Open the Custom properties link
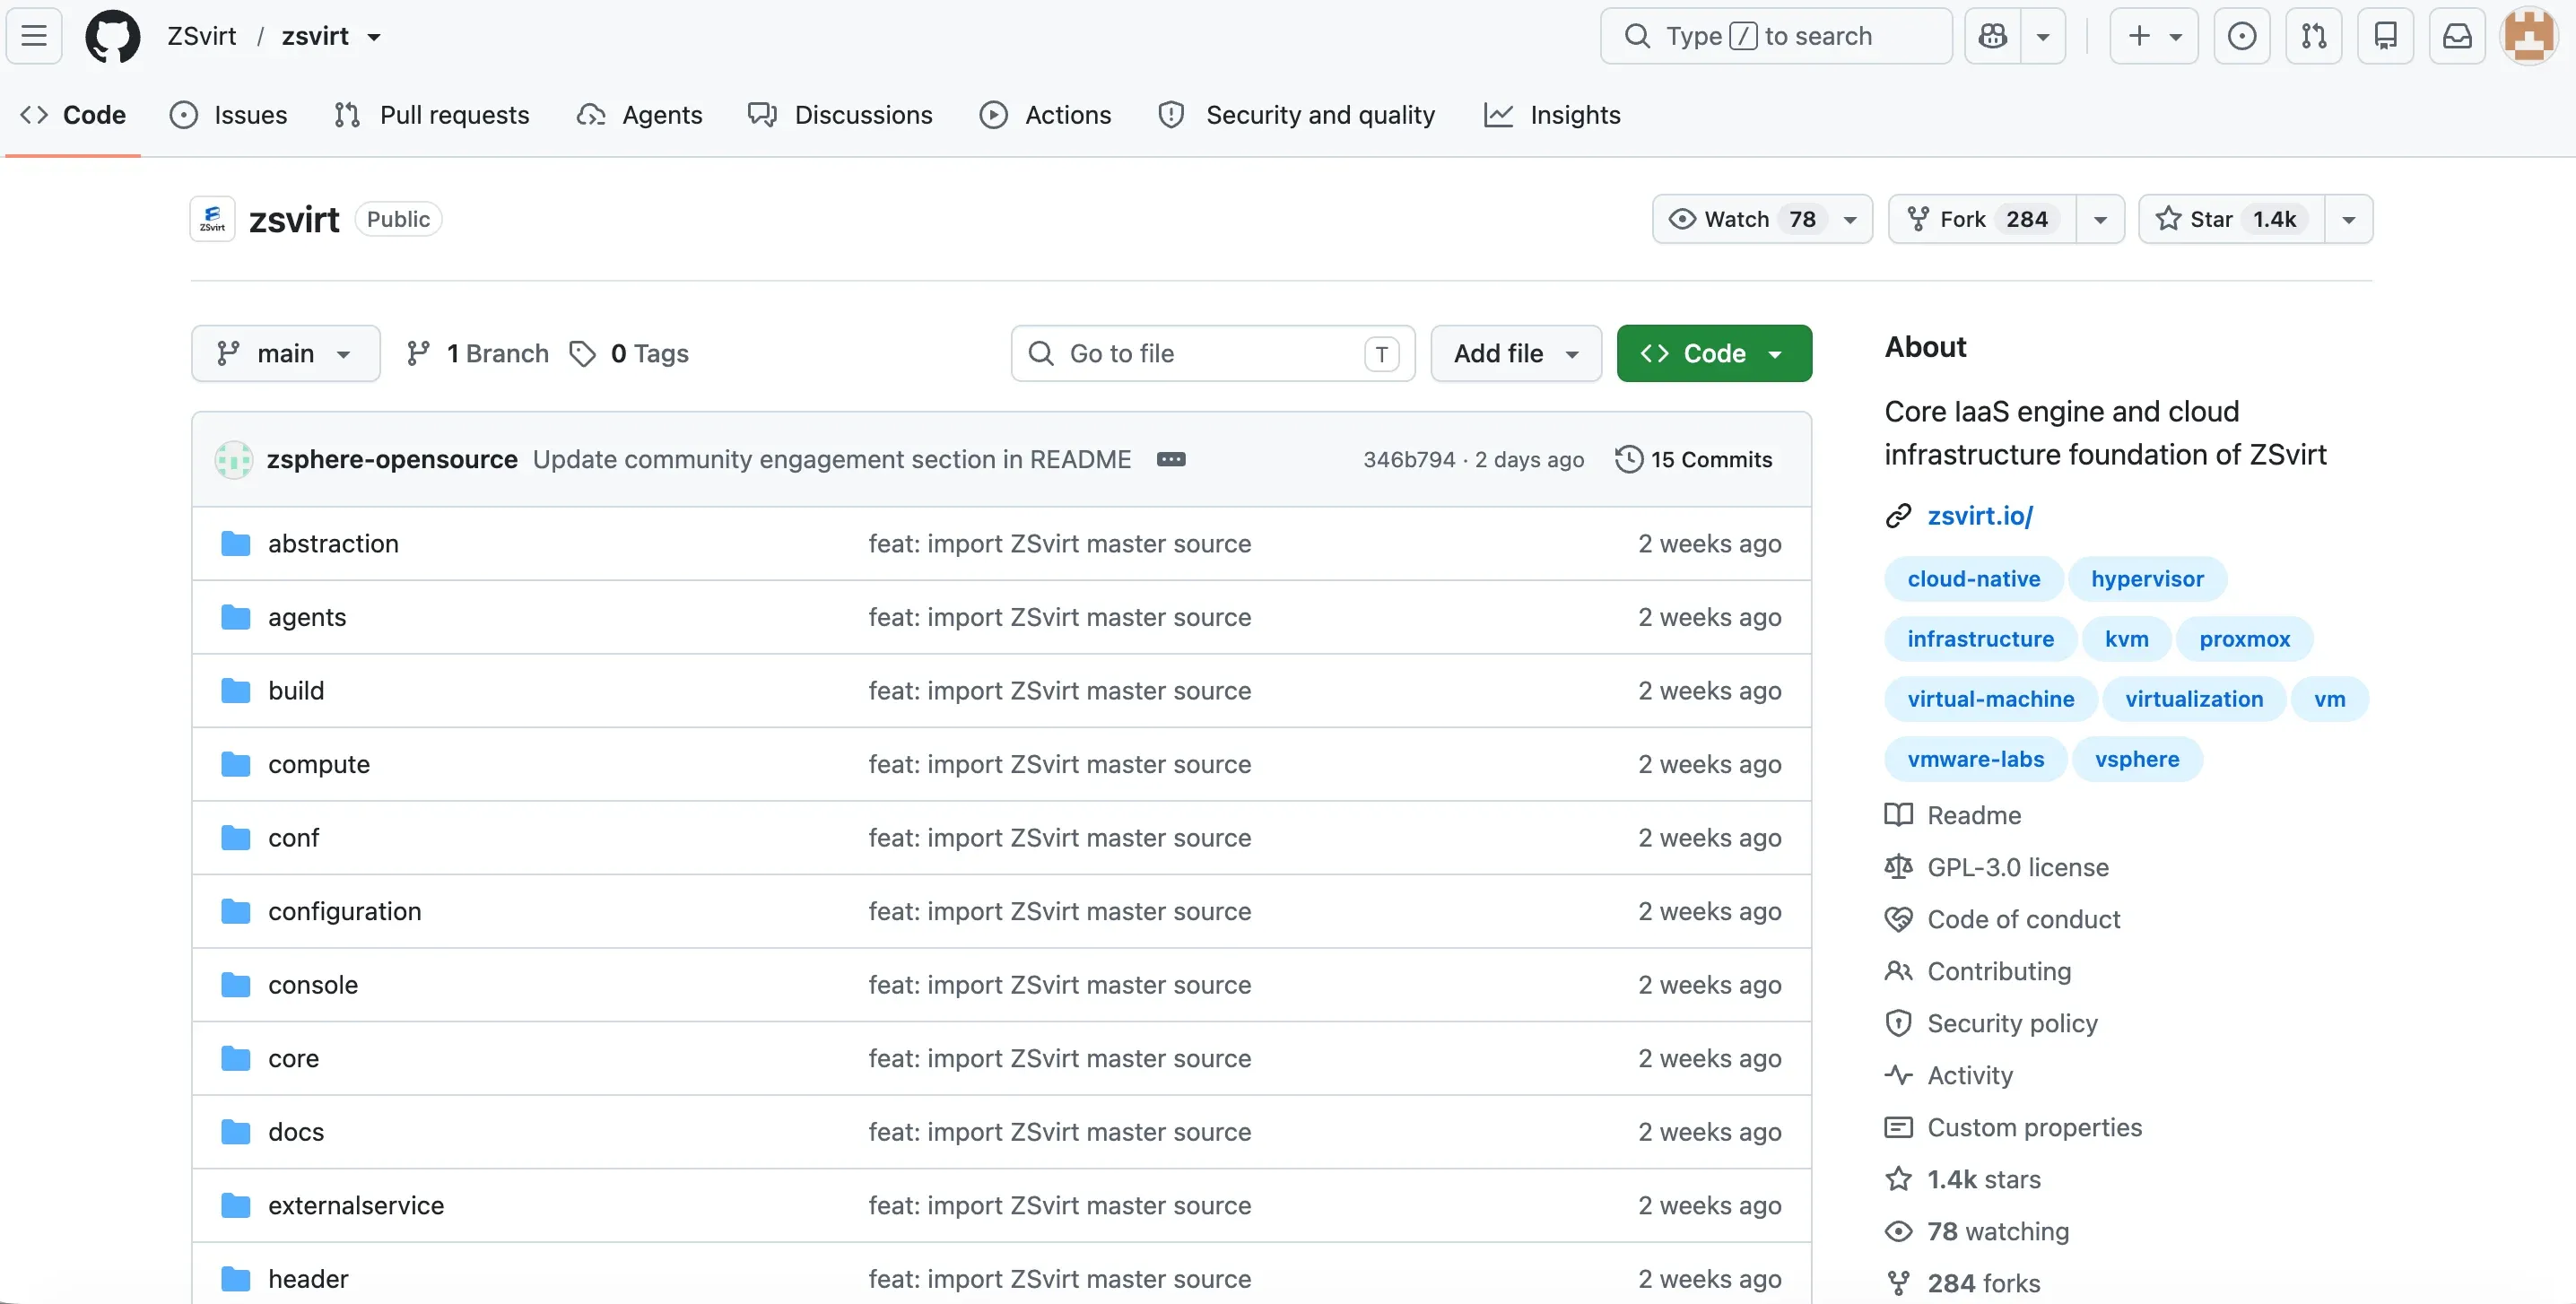 point(2034,1127)
